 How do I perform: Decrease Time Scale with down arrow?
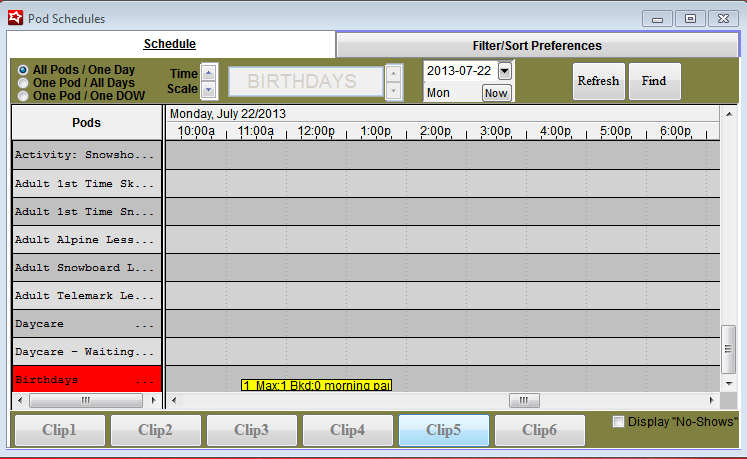click(209, 89)
